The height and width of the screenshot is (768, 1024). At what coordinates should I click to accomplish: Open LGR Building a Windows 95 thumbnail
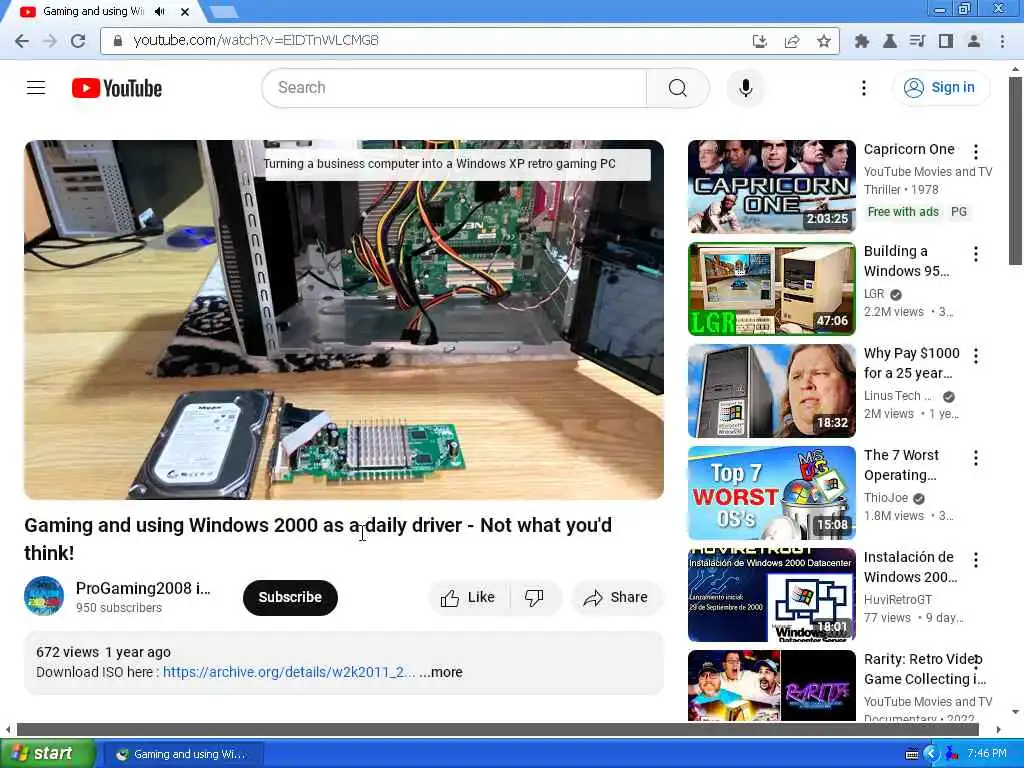[772, 289]
